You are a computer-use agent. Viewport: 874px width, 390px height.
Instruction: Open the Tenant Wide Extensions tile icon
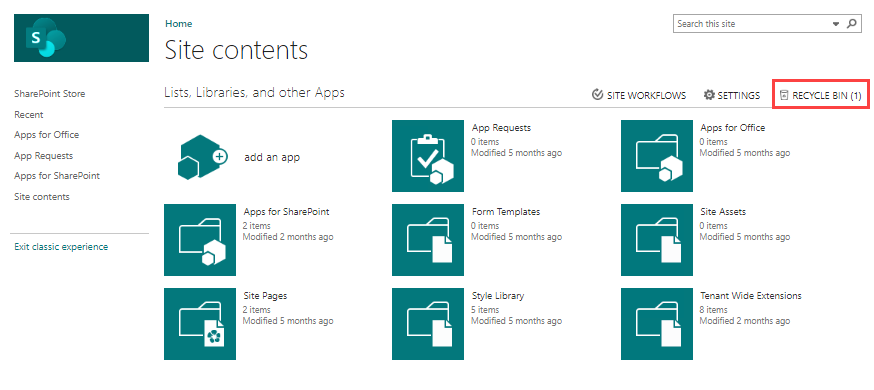(657, 324)
